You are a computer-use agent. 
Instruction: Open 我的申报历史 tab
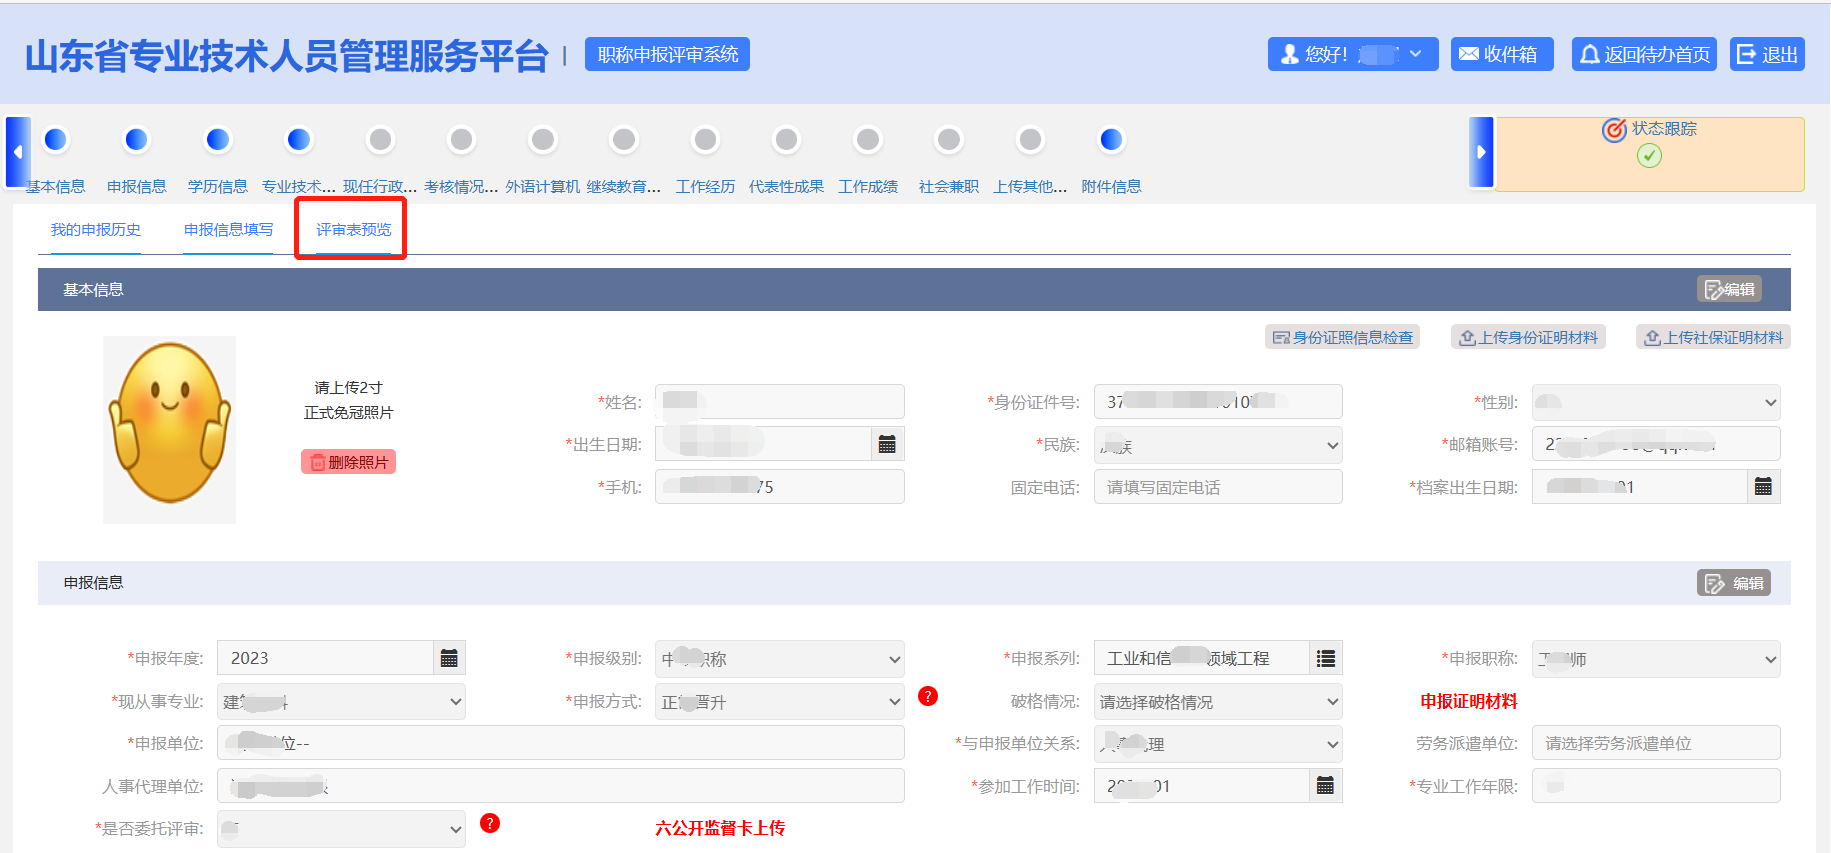pyautogui.click(x=96, y=230)
